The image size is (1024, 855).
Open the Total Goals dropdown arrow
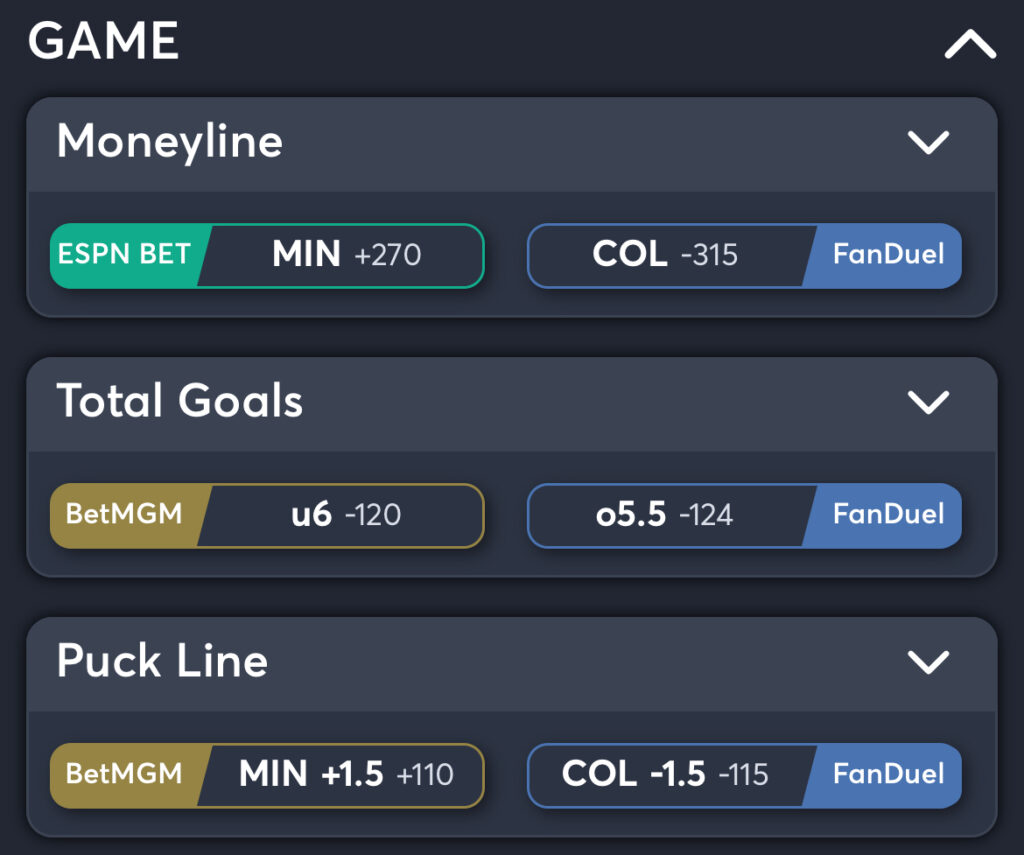click(x=928, y=403)
